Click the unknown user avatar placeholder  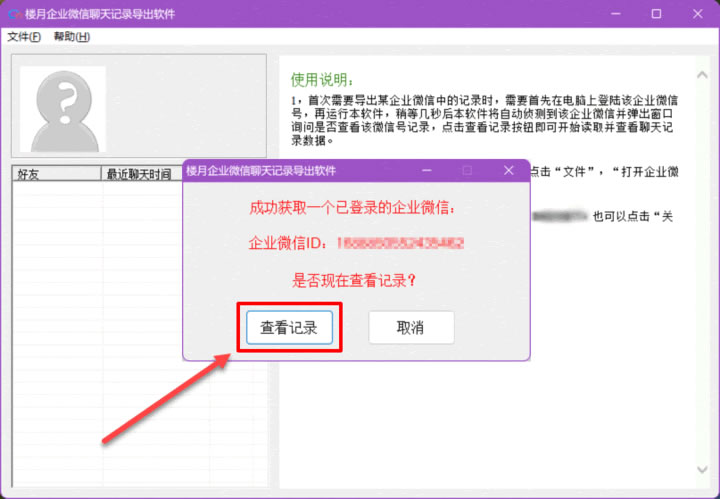(63, 109)
